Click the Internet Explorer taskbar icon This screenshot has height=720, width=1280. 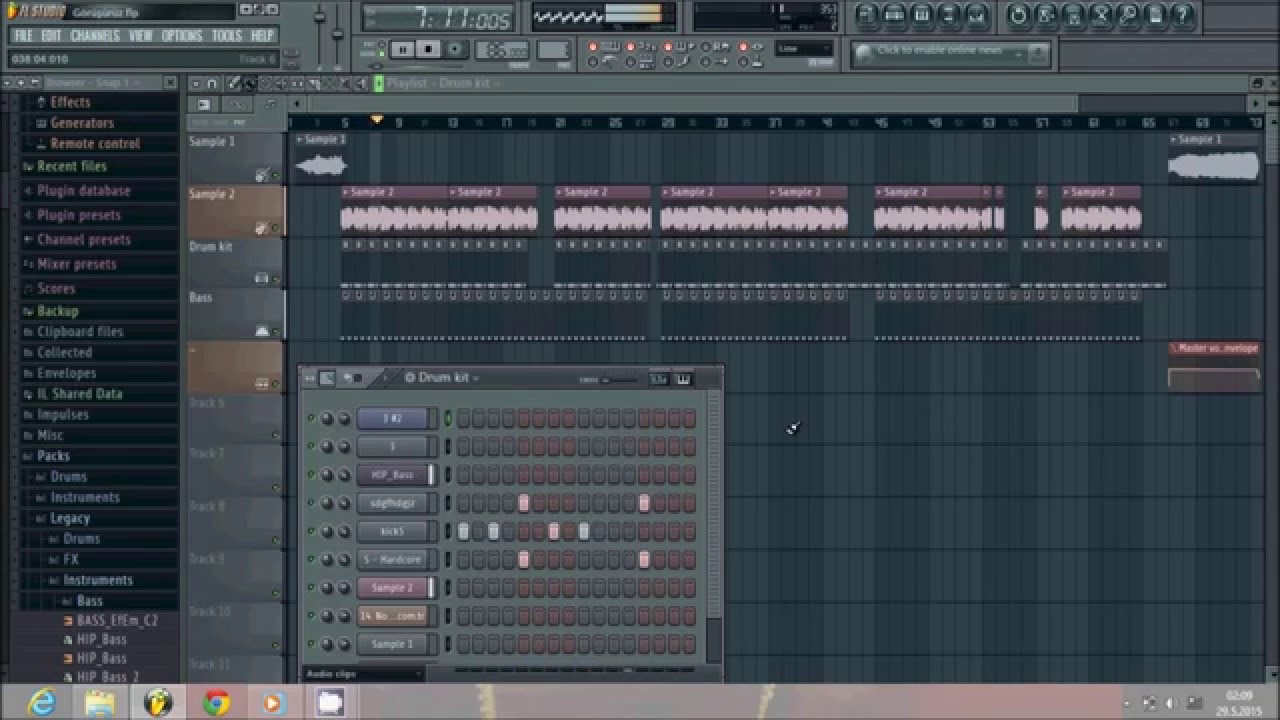(42, 703)
